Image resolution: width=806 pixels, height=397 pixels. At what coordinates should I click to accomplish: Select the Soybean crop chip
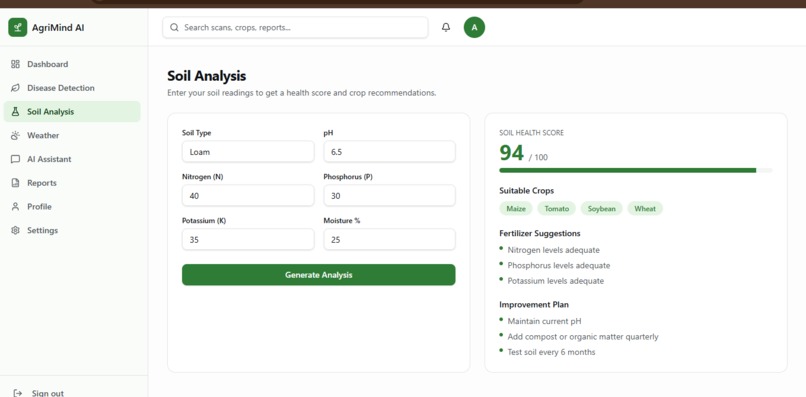click(x=601, y=208)
